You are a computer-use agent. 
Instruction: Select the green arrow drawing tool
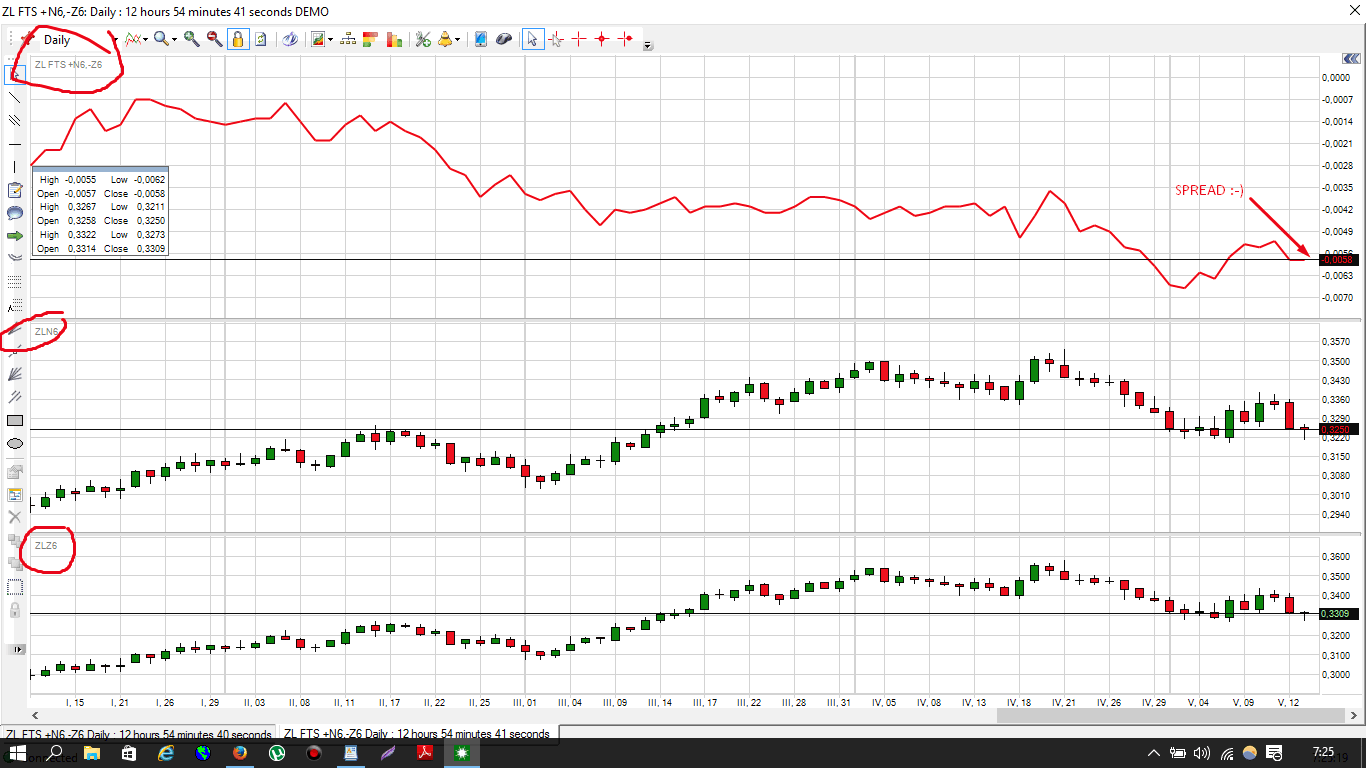pos(15,236)
